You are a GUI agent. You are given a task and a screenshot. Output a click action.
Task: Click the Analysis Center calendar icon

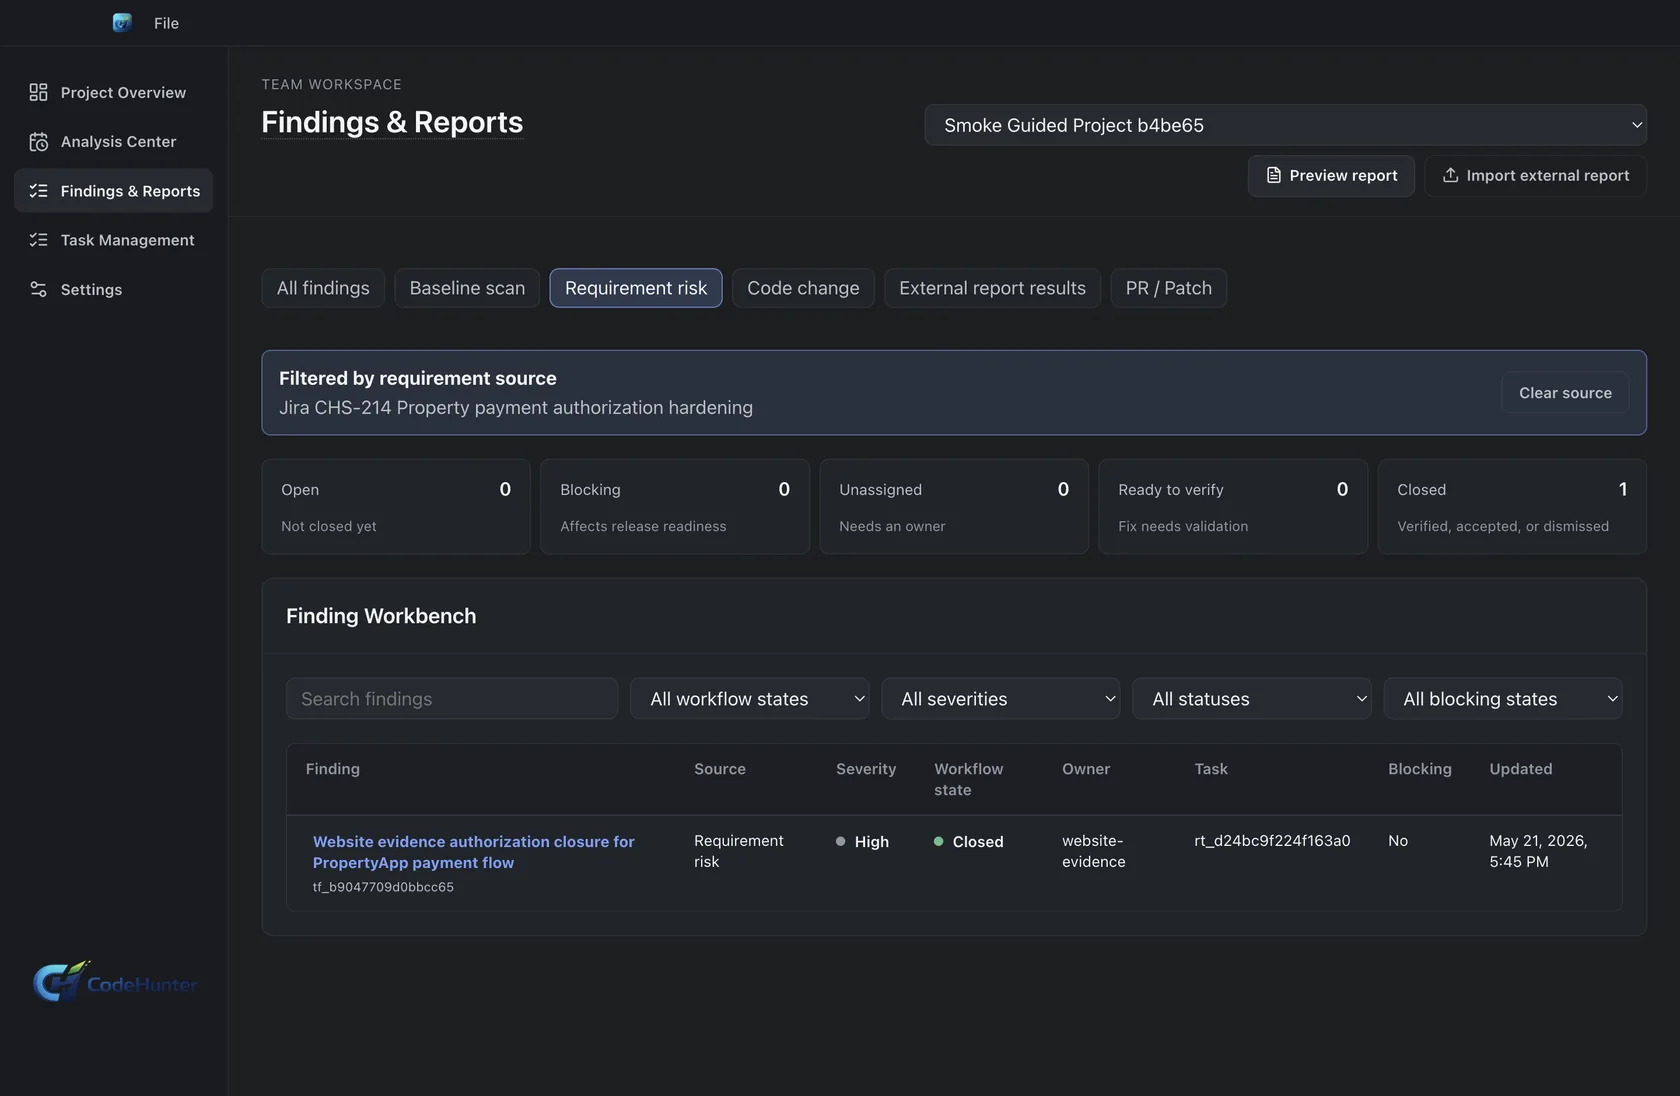38,141
